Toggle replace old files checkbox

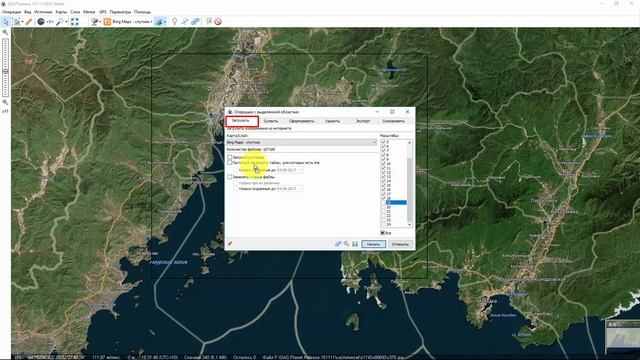click(x=230, y=177)
